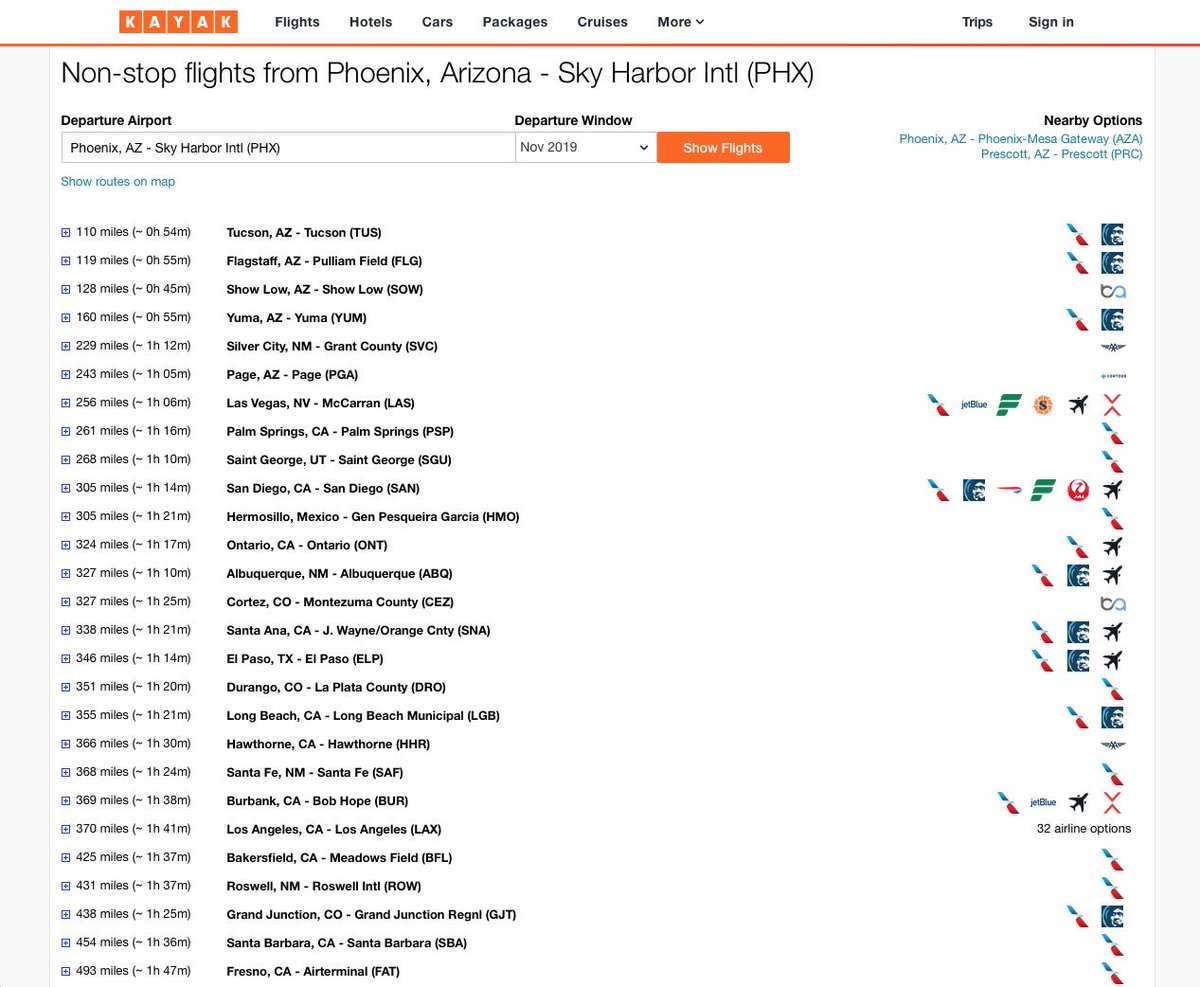The image size is (1200, 987).
Task: Click Frontier logo in San Diego row
Action: (x=1043, y=490)
